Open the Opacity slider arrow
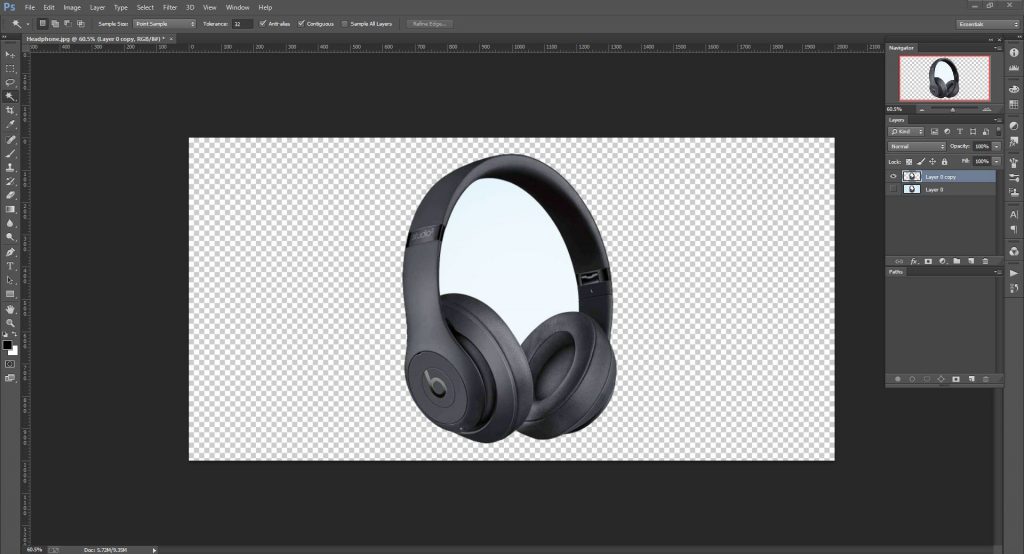Image resolution: width=1024 pixels, height=554 pixels. [x=997, y=146]
